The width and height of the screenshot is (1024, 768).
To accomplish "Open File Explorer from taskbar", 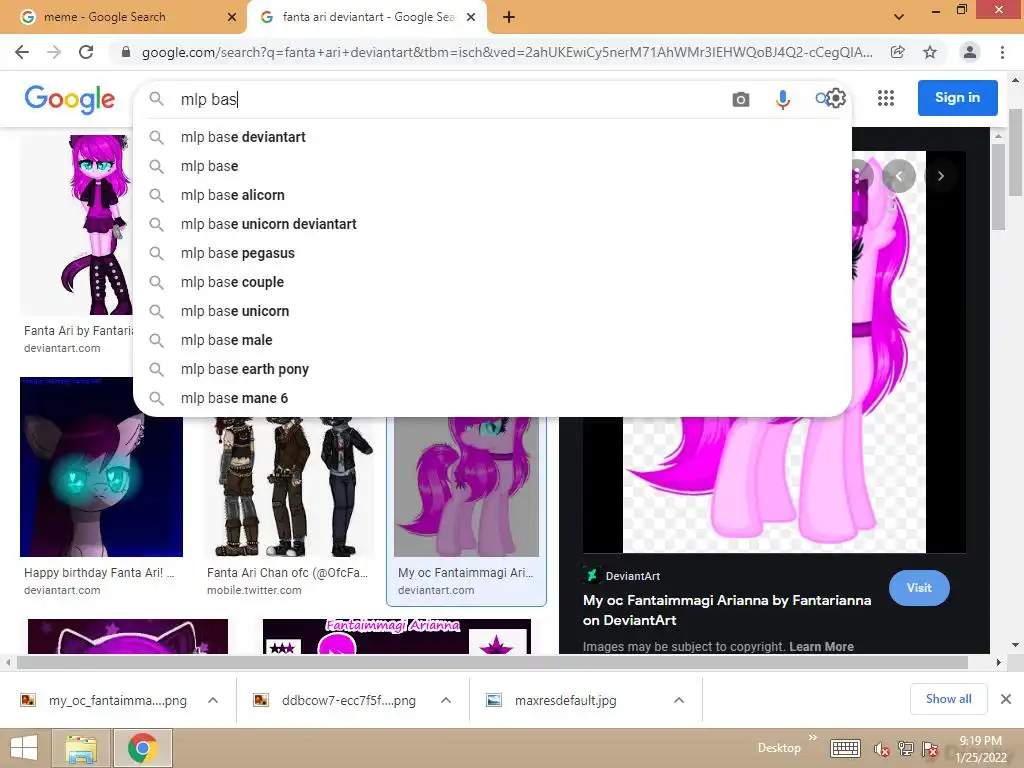I will [x=82, y=748].
